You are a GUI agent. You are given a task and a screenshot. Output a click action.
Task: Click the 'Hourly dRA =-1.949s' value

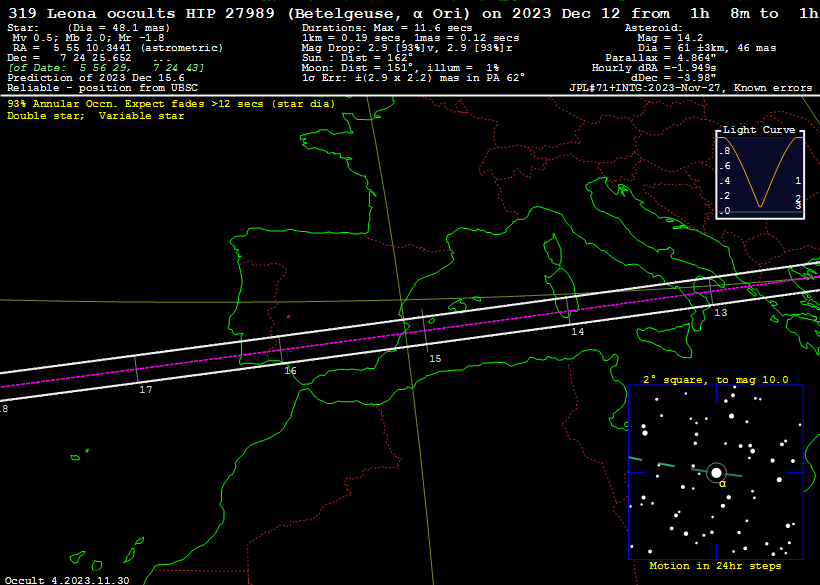click(654, 68)
